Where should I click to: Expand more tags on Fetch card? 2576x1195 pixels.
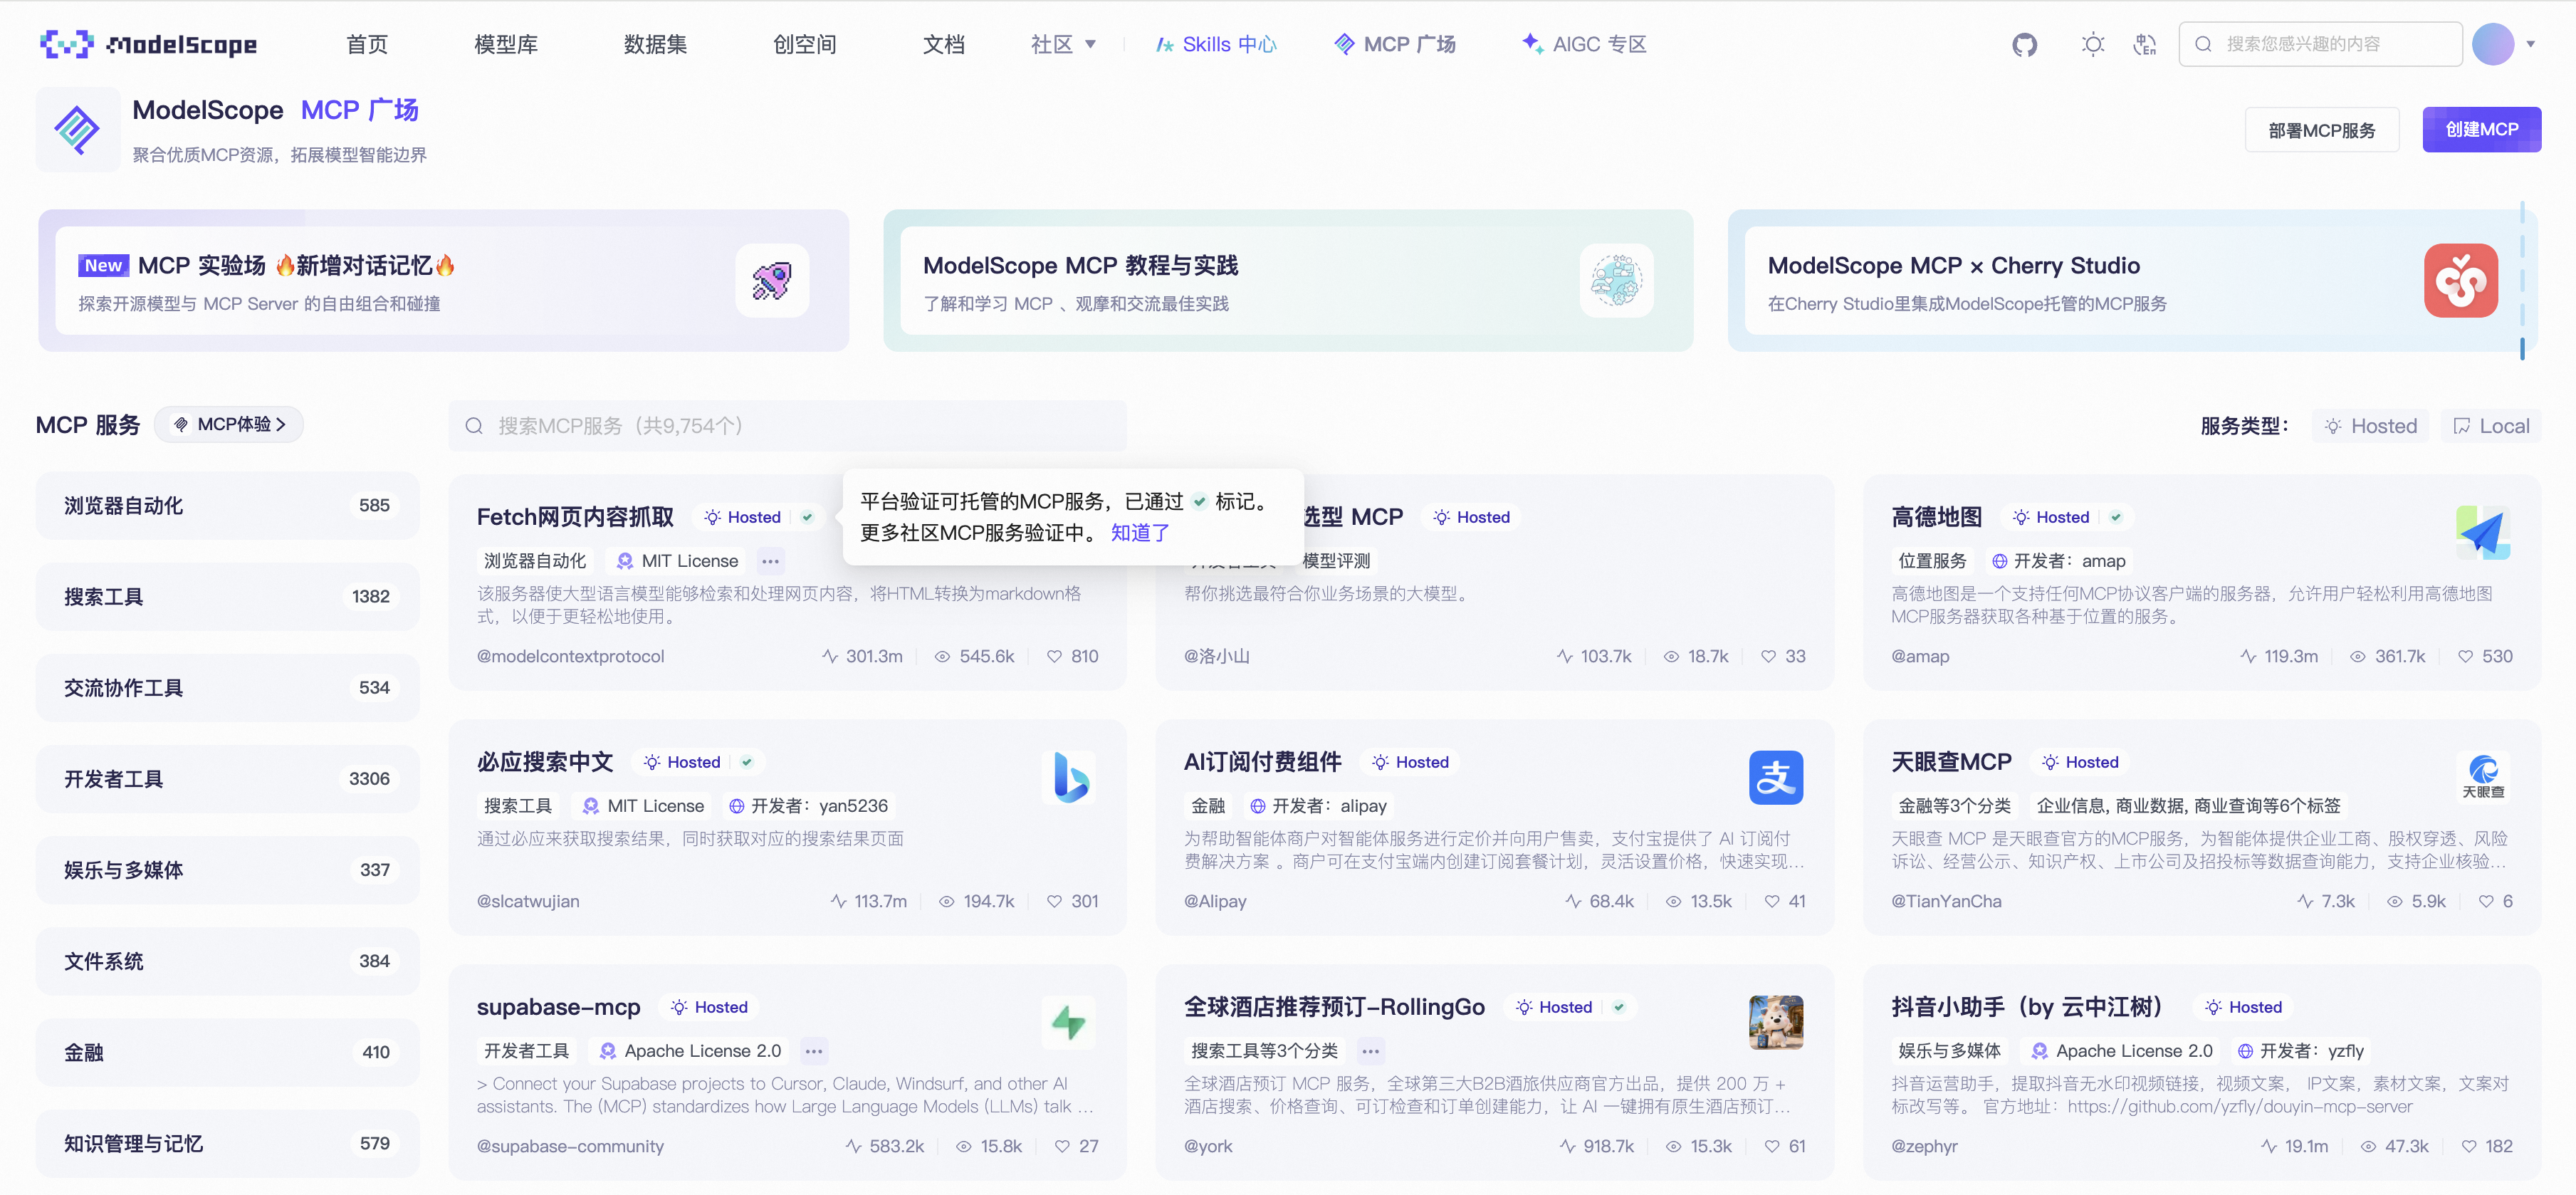(x=770, y=561)
